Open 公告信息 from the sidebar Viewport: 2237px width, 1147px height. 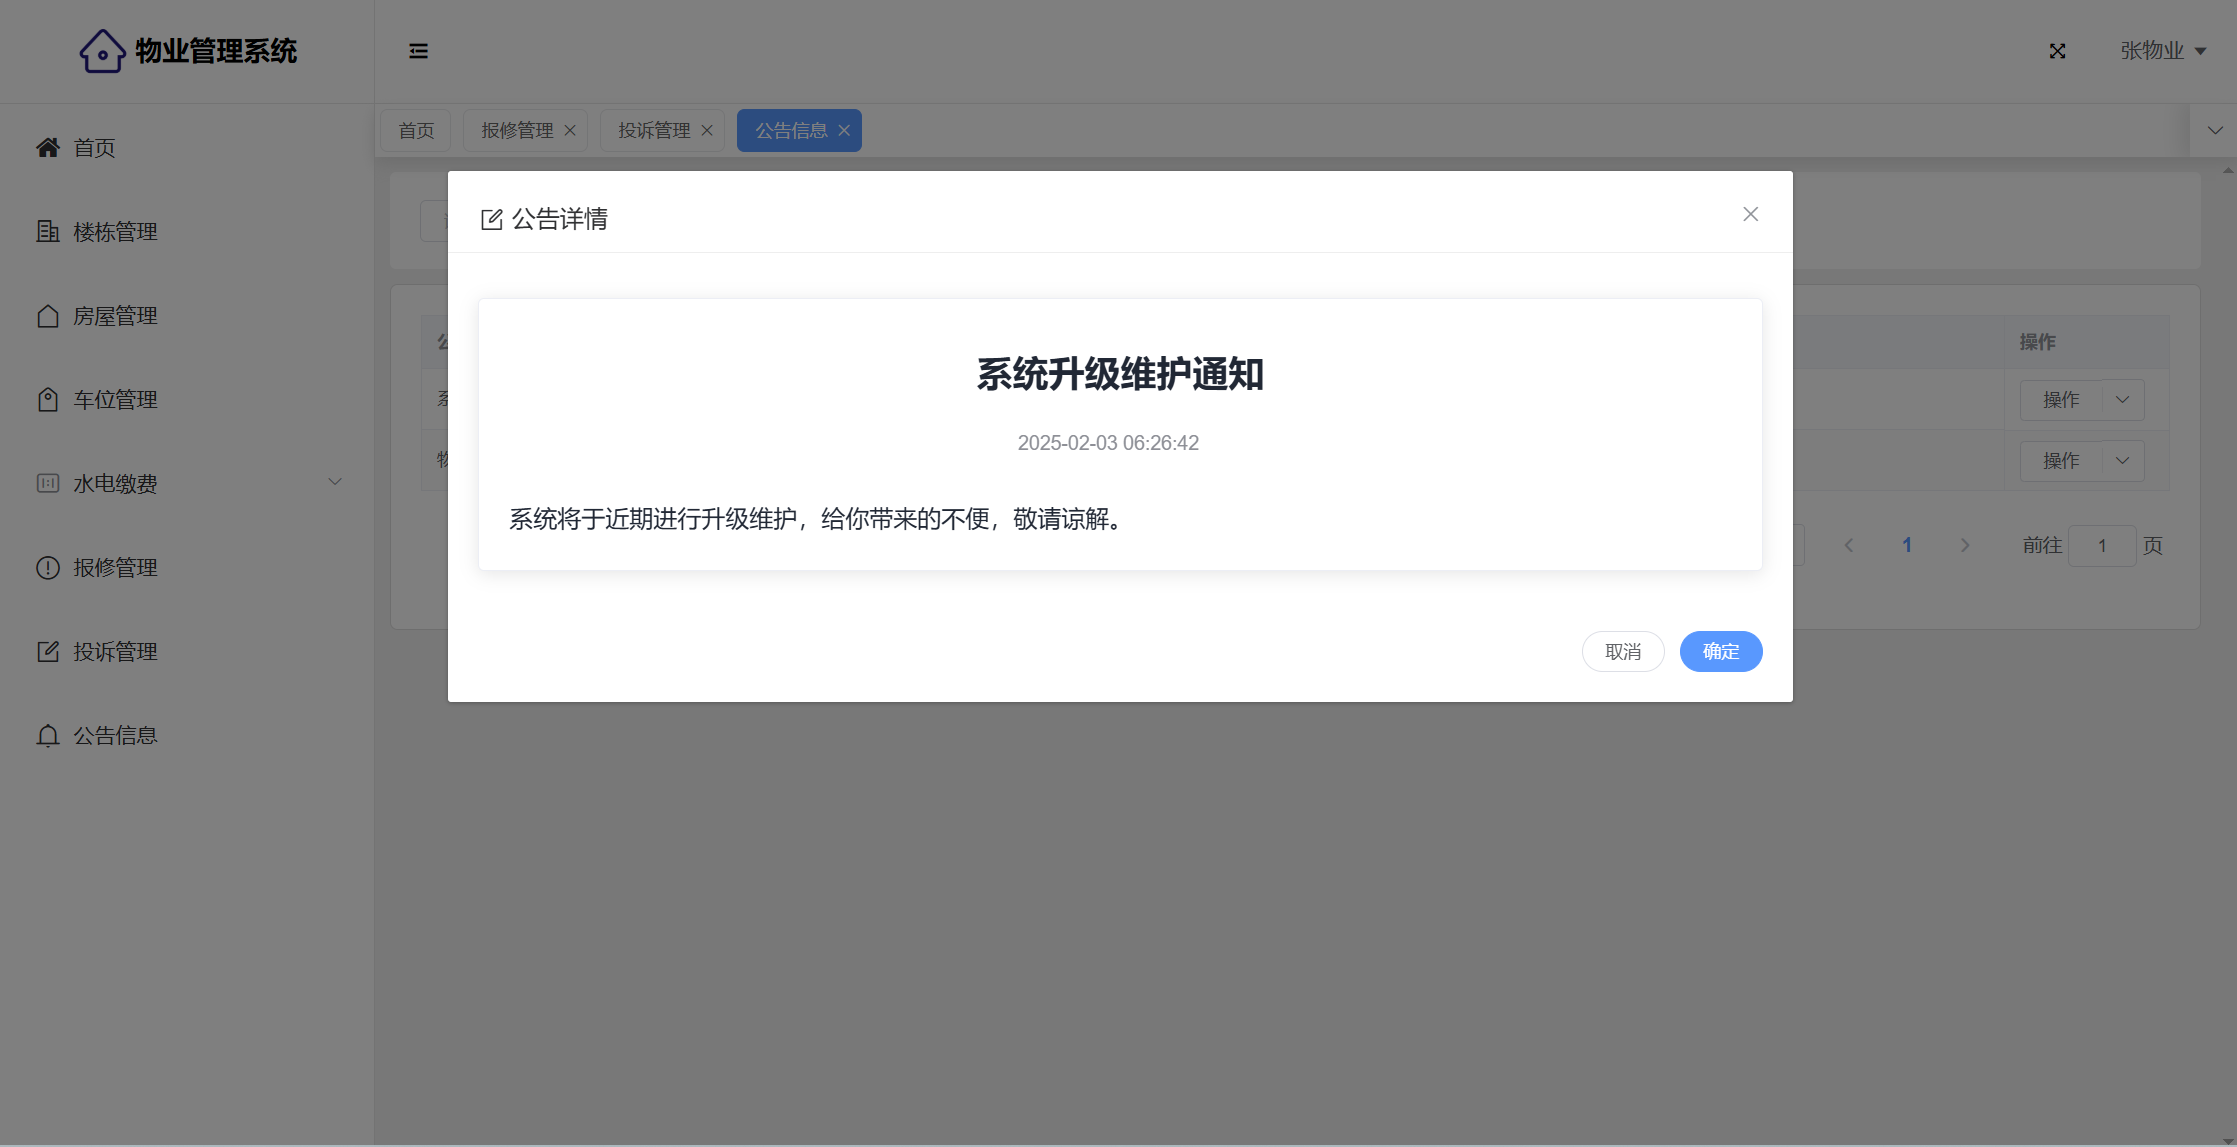(115, 736)
